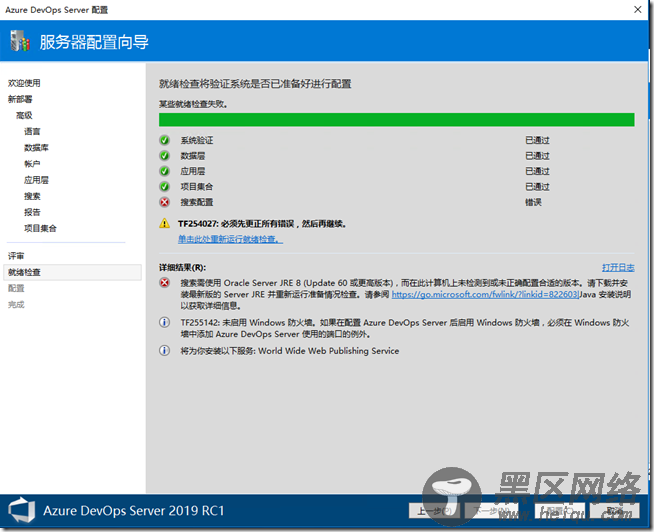Click the 数据层 check row label

click(193, 156)
